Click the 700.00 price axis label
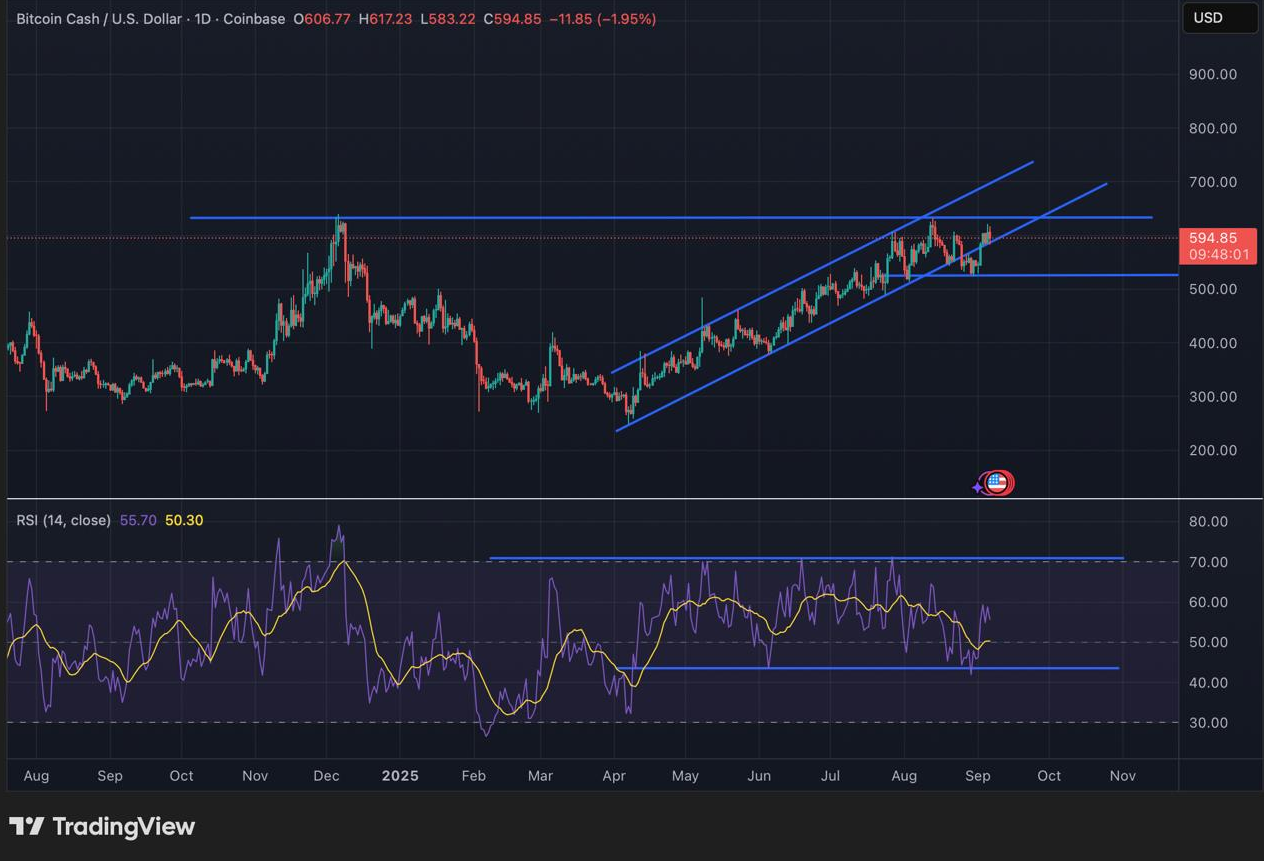 click(x=1212, y=182)
